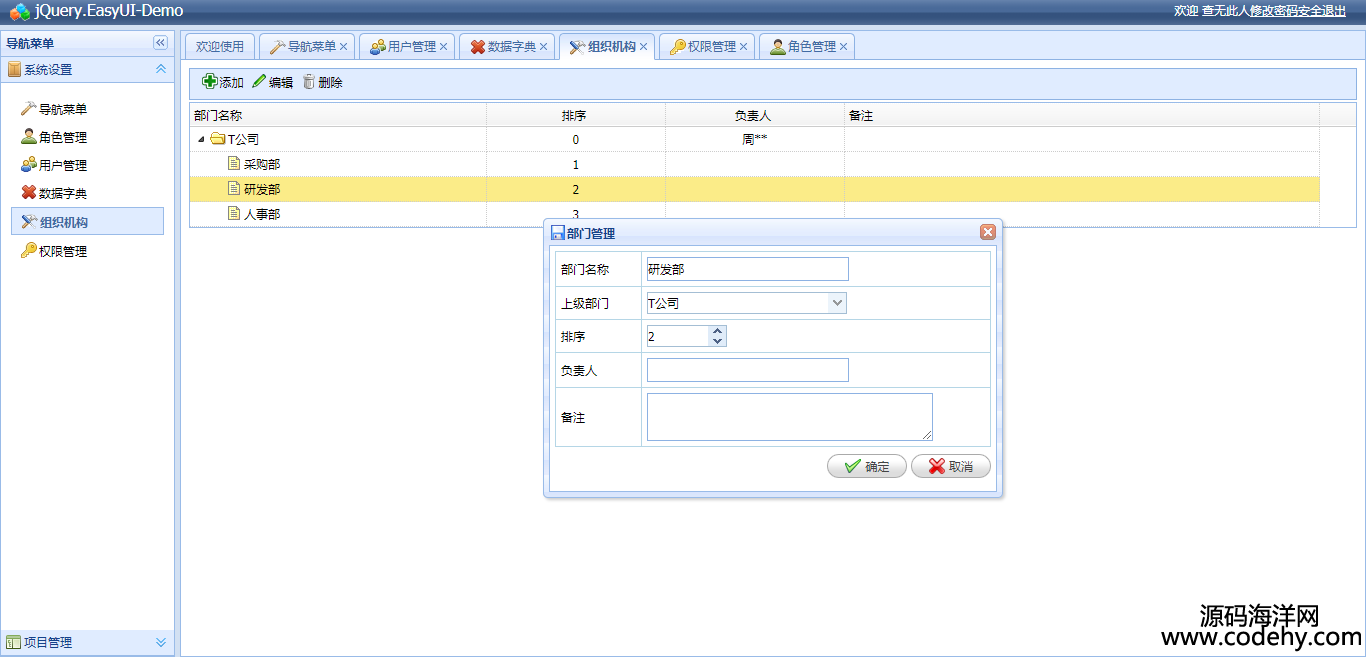Screen dimensions: 1366x657
Task: Click the trash Delete (删除) toolbar icon
Action: point(309,82)
